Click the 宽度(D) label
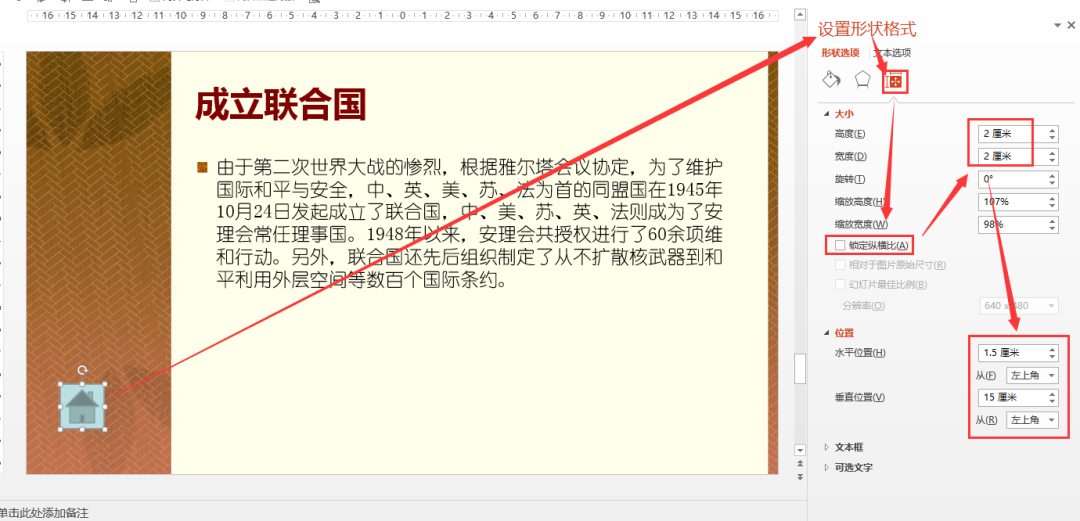1080x521 pixels. coord(849,156)
